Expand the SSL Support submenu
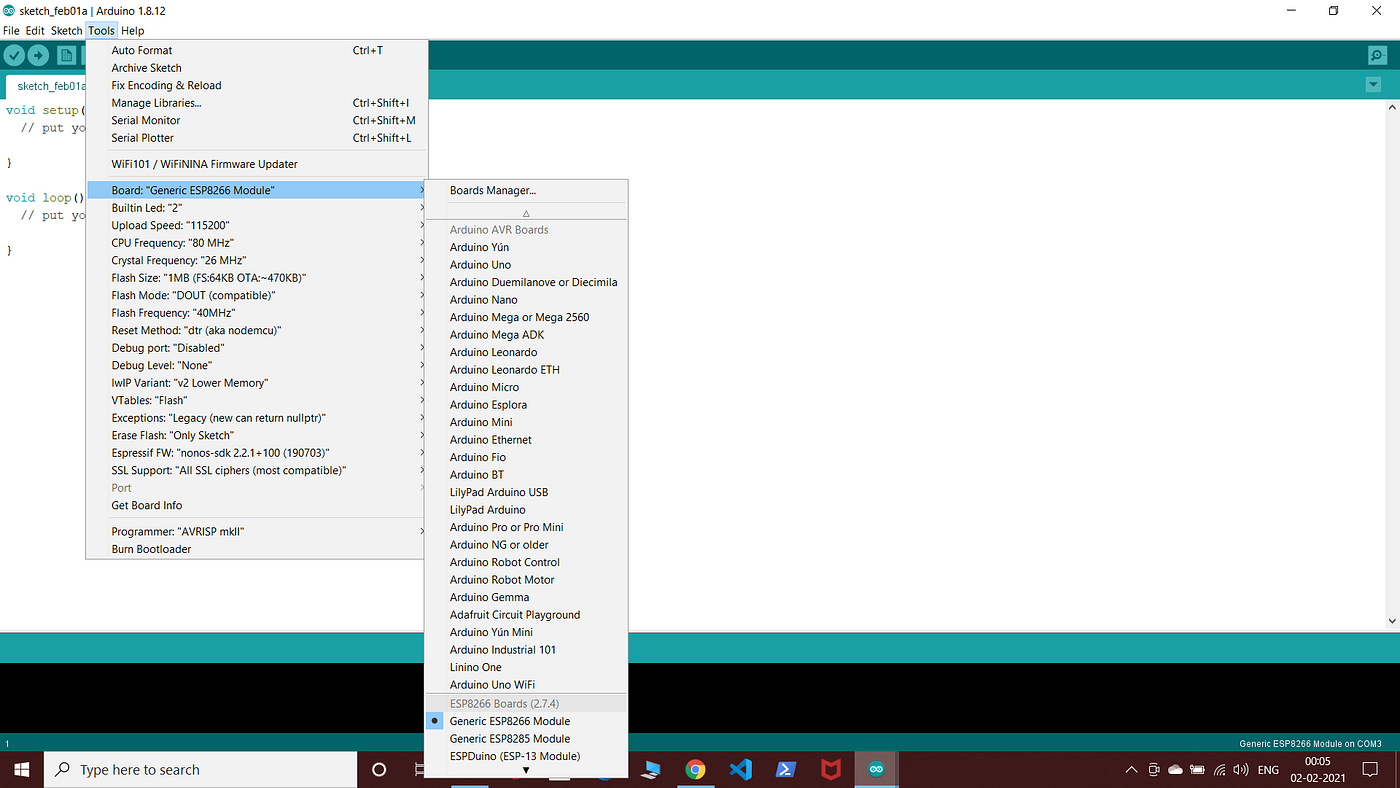This screenshot has height=788, width=1400. point(256,470)
